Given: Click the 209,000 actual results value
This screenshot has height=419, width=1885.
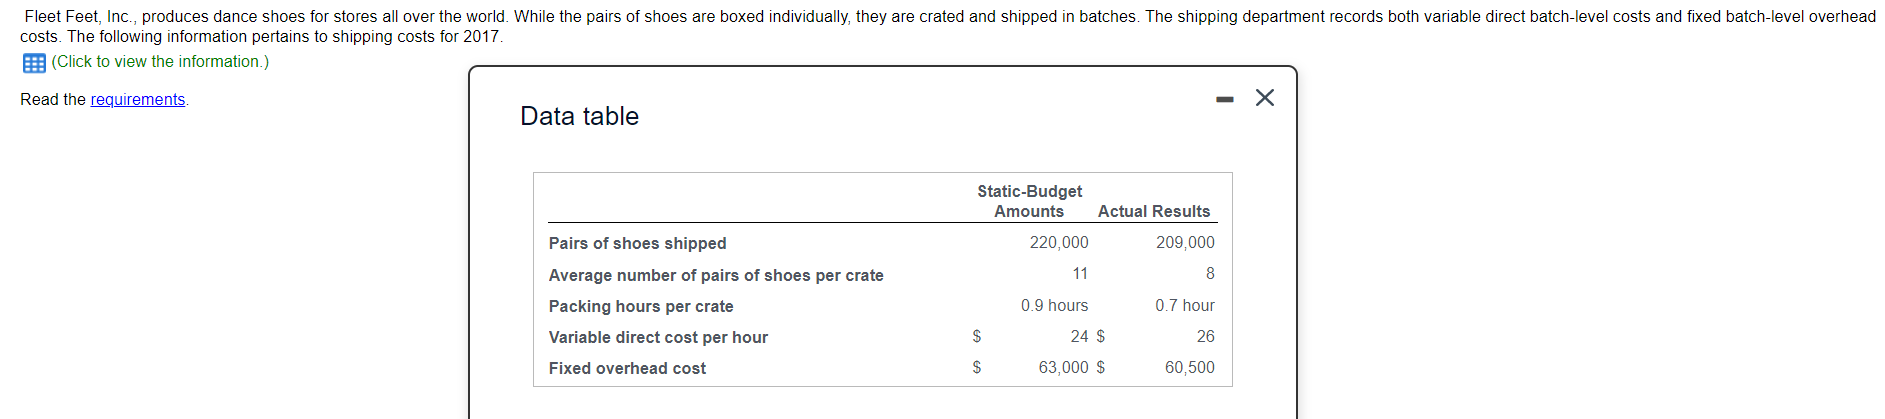Looking at the screenshot, I should tap(1185, 243).
